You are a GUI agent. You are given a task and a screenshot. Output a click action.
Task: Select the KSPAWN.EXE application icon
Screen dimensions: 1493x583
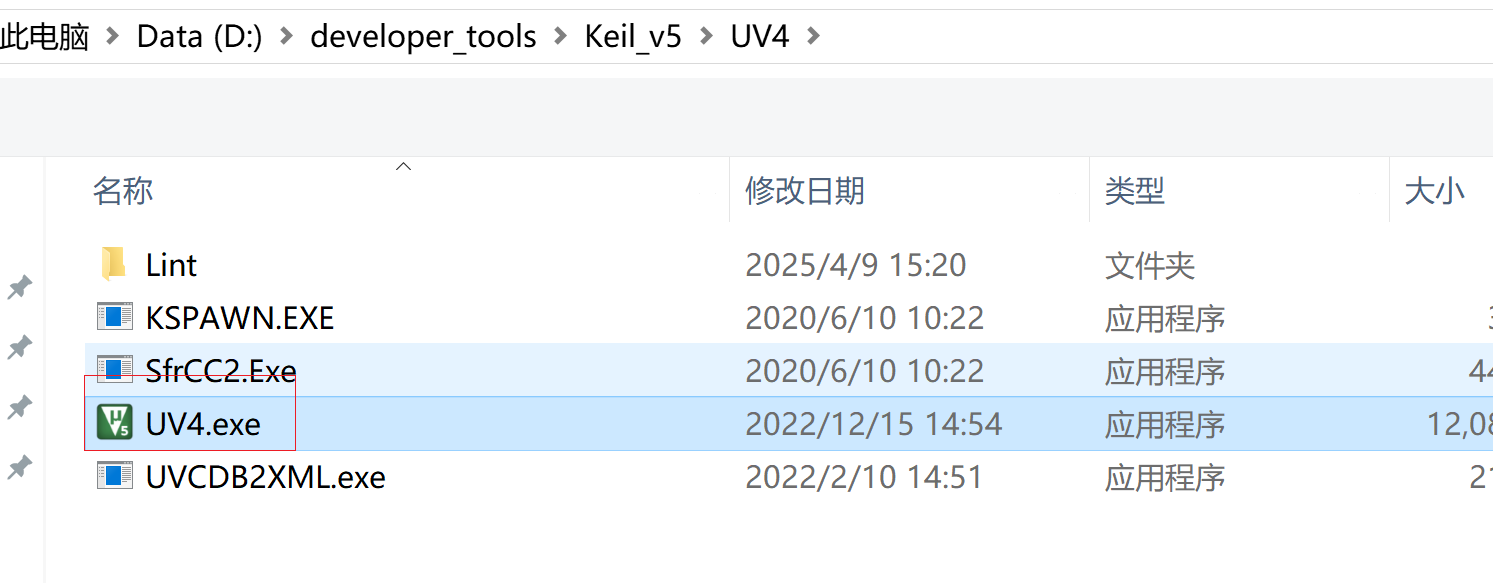point(115,317)
